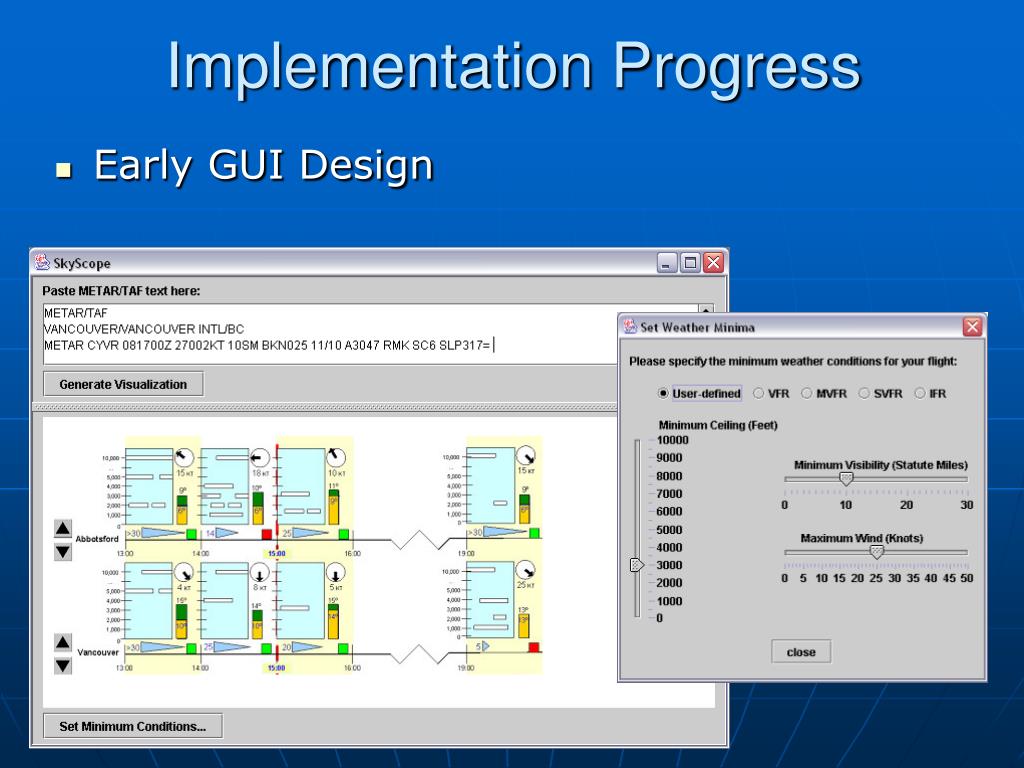The width and height of the screenshot is (1024, 768).
Task: Click Vancouver 8 KT wind compass
Action: click(x=260, y=573)
